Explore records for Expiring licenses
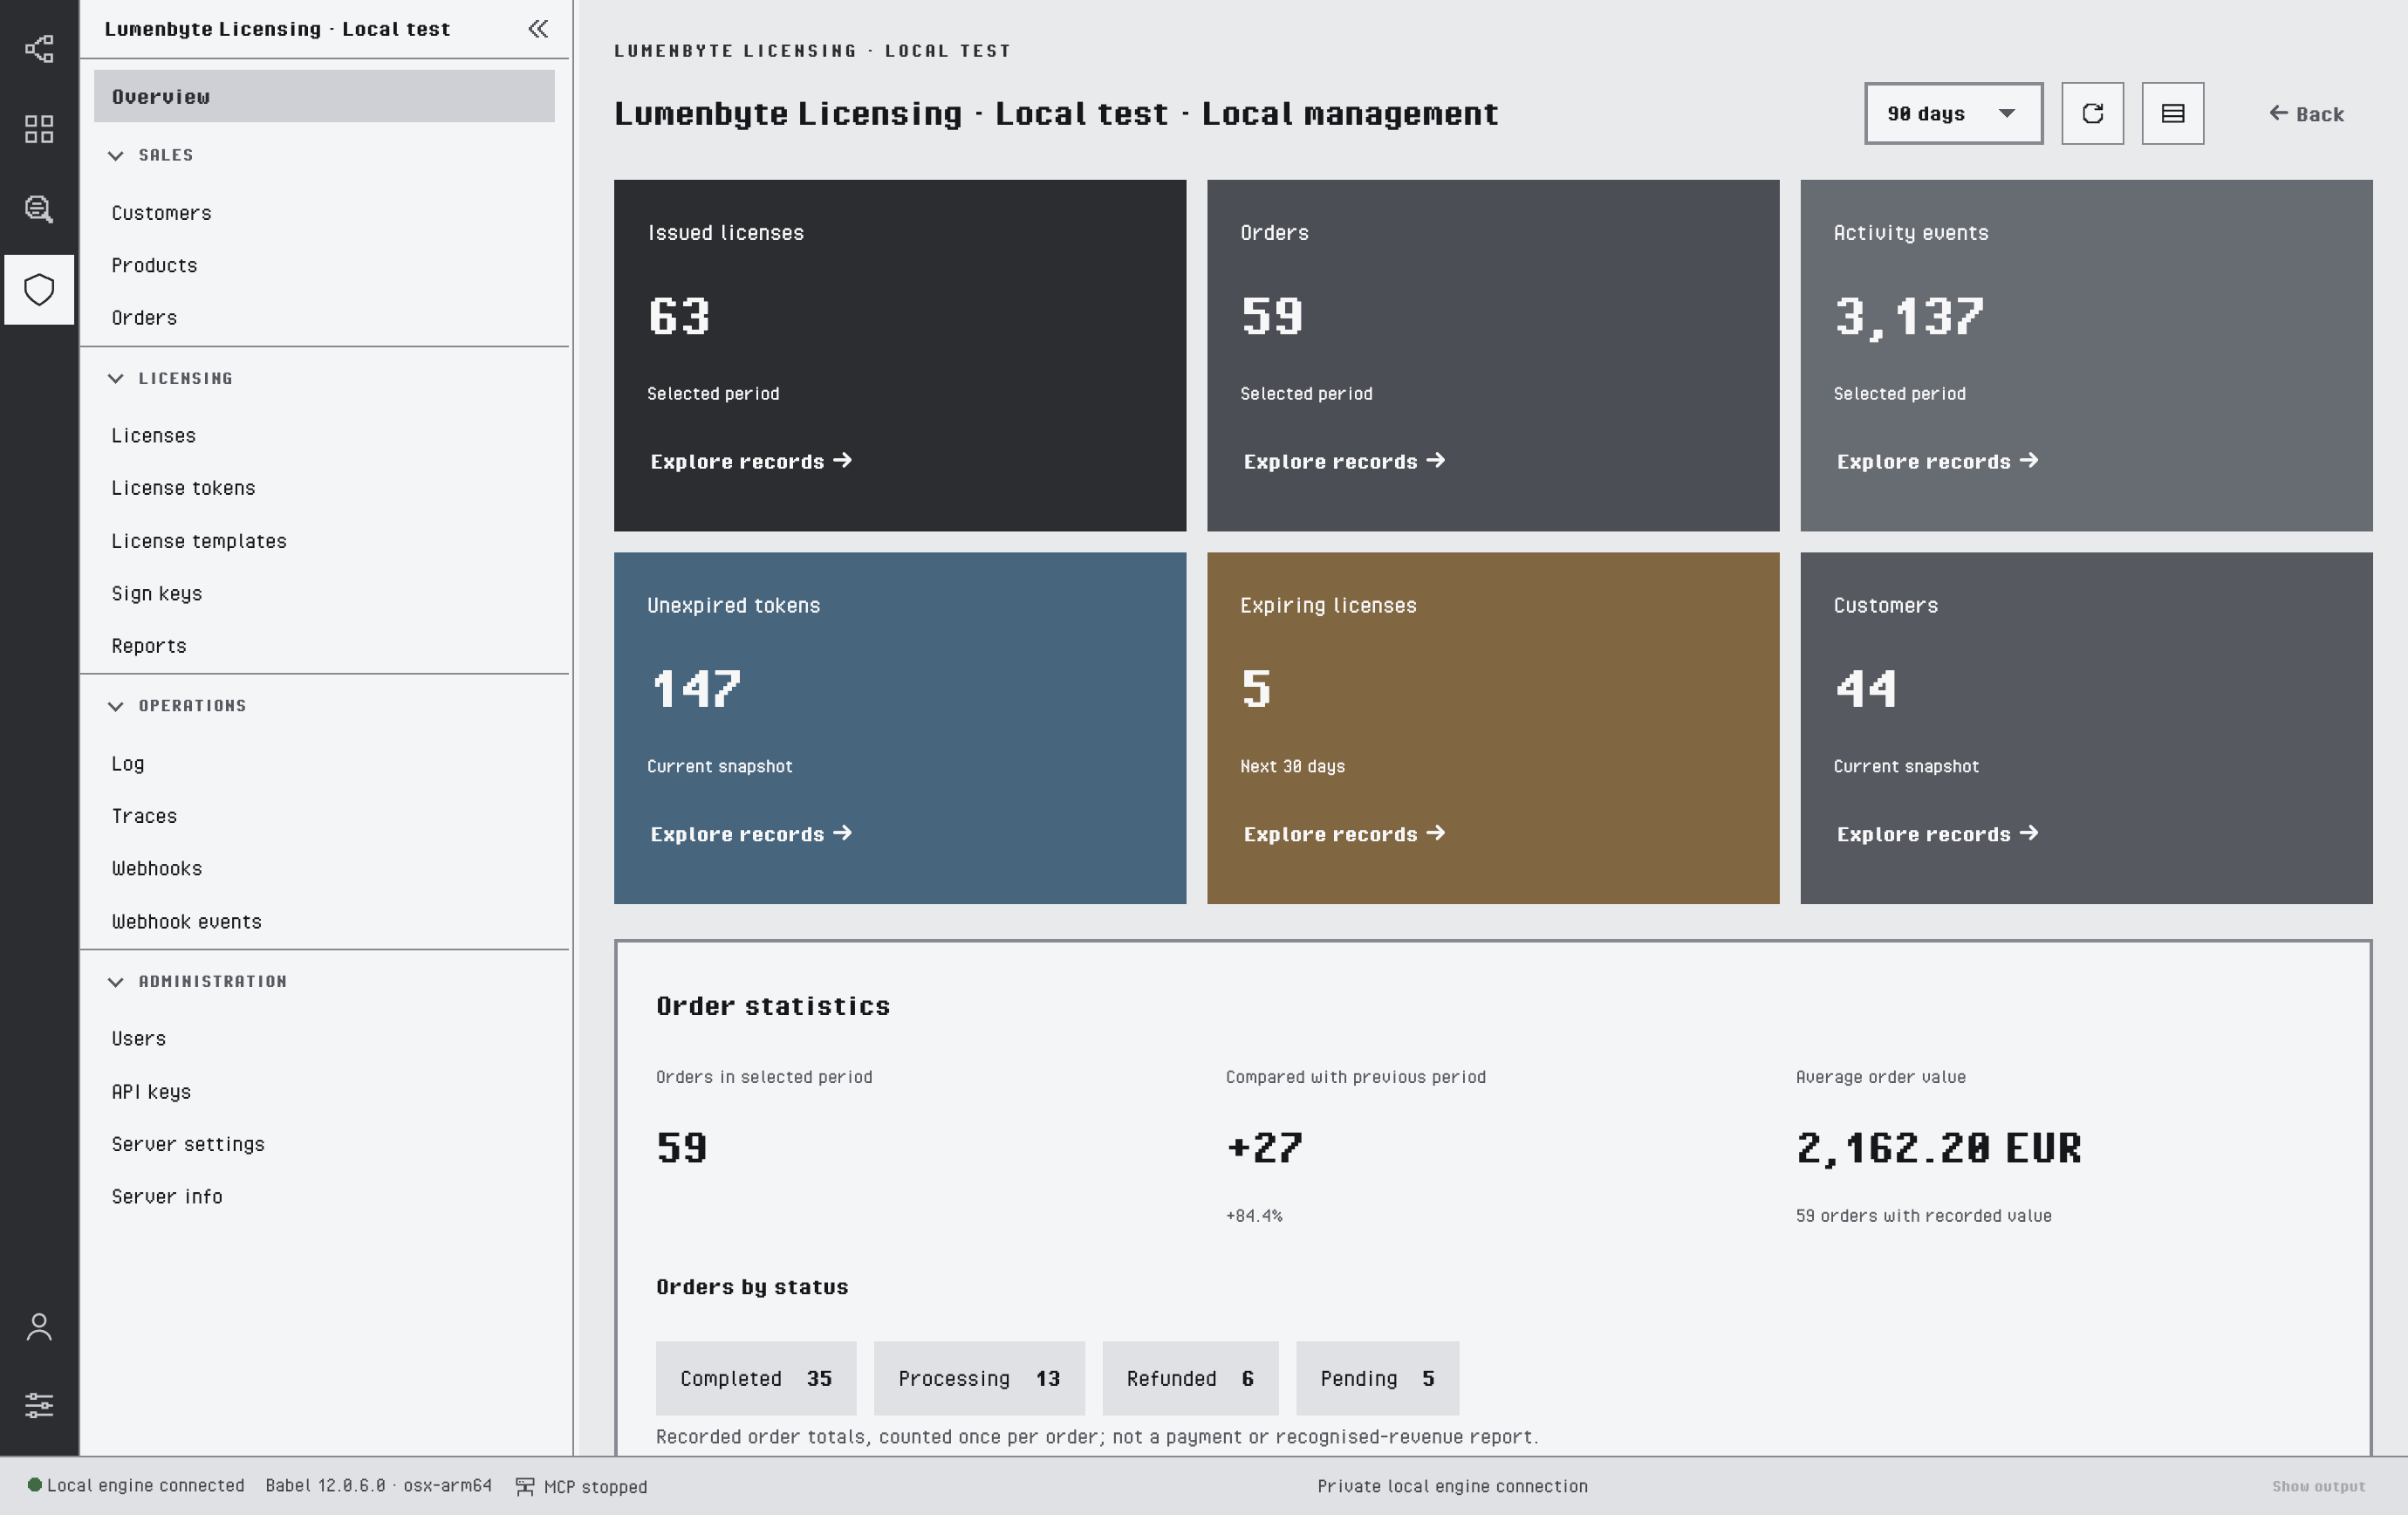2408x1515 pixels. (x=1344, y=834)
